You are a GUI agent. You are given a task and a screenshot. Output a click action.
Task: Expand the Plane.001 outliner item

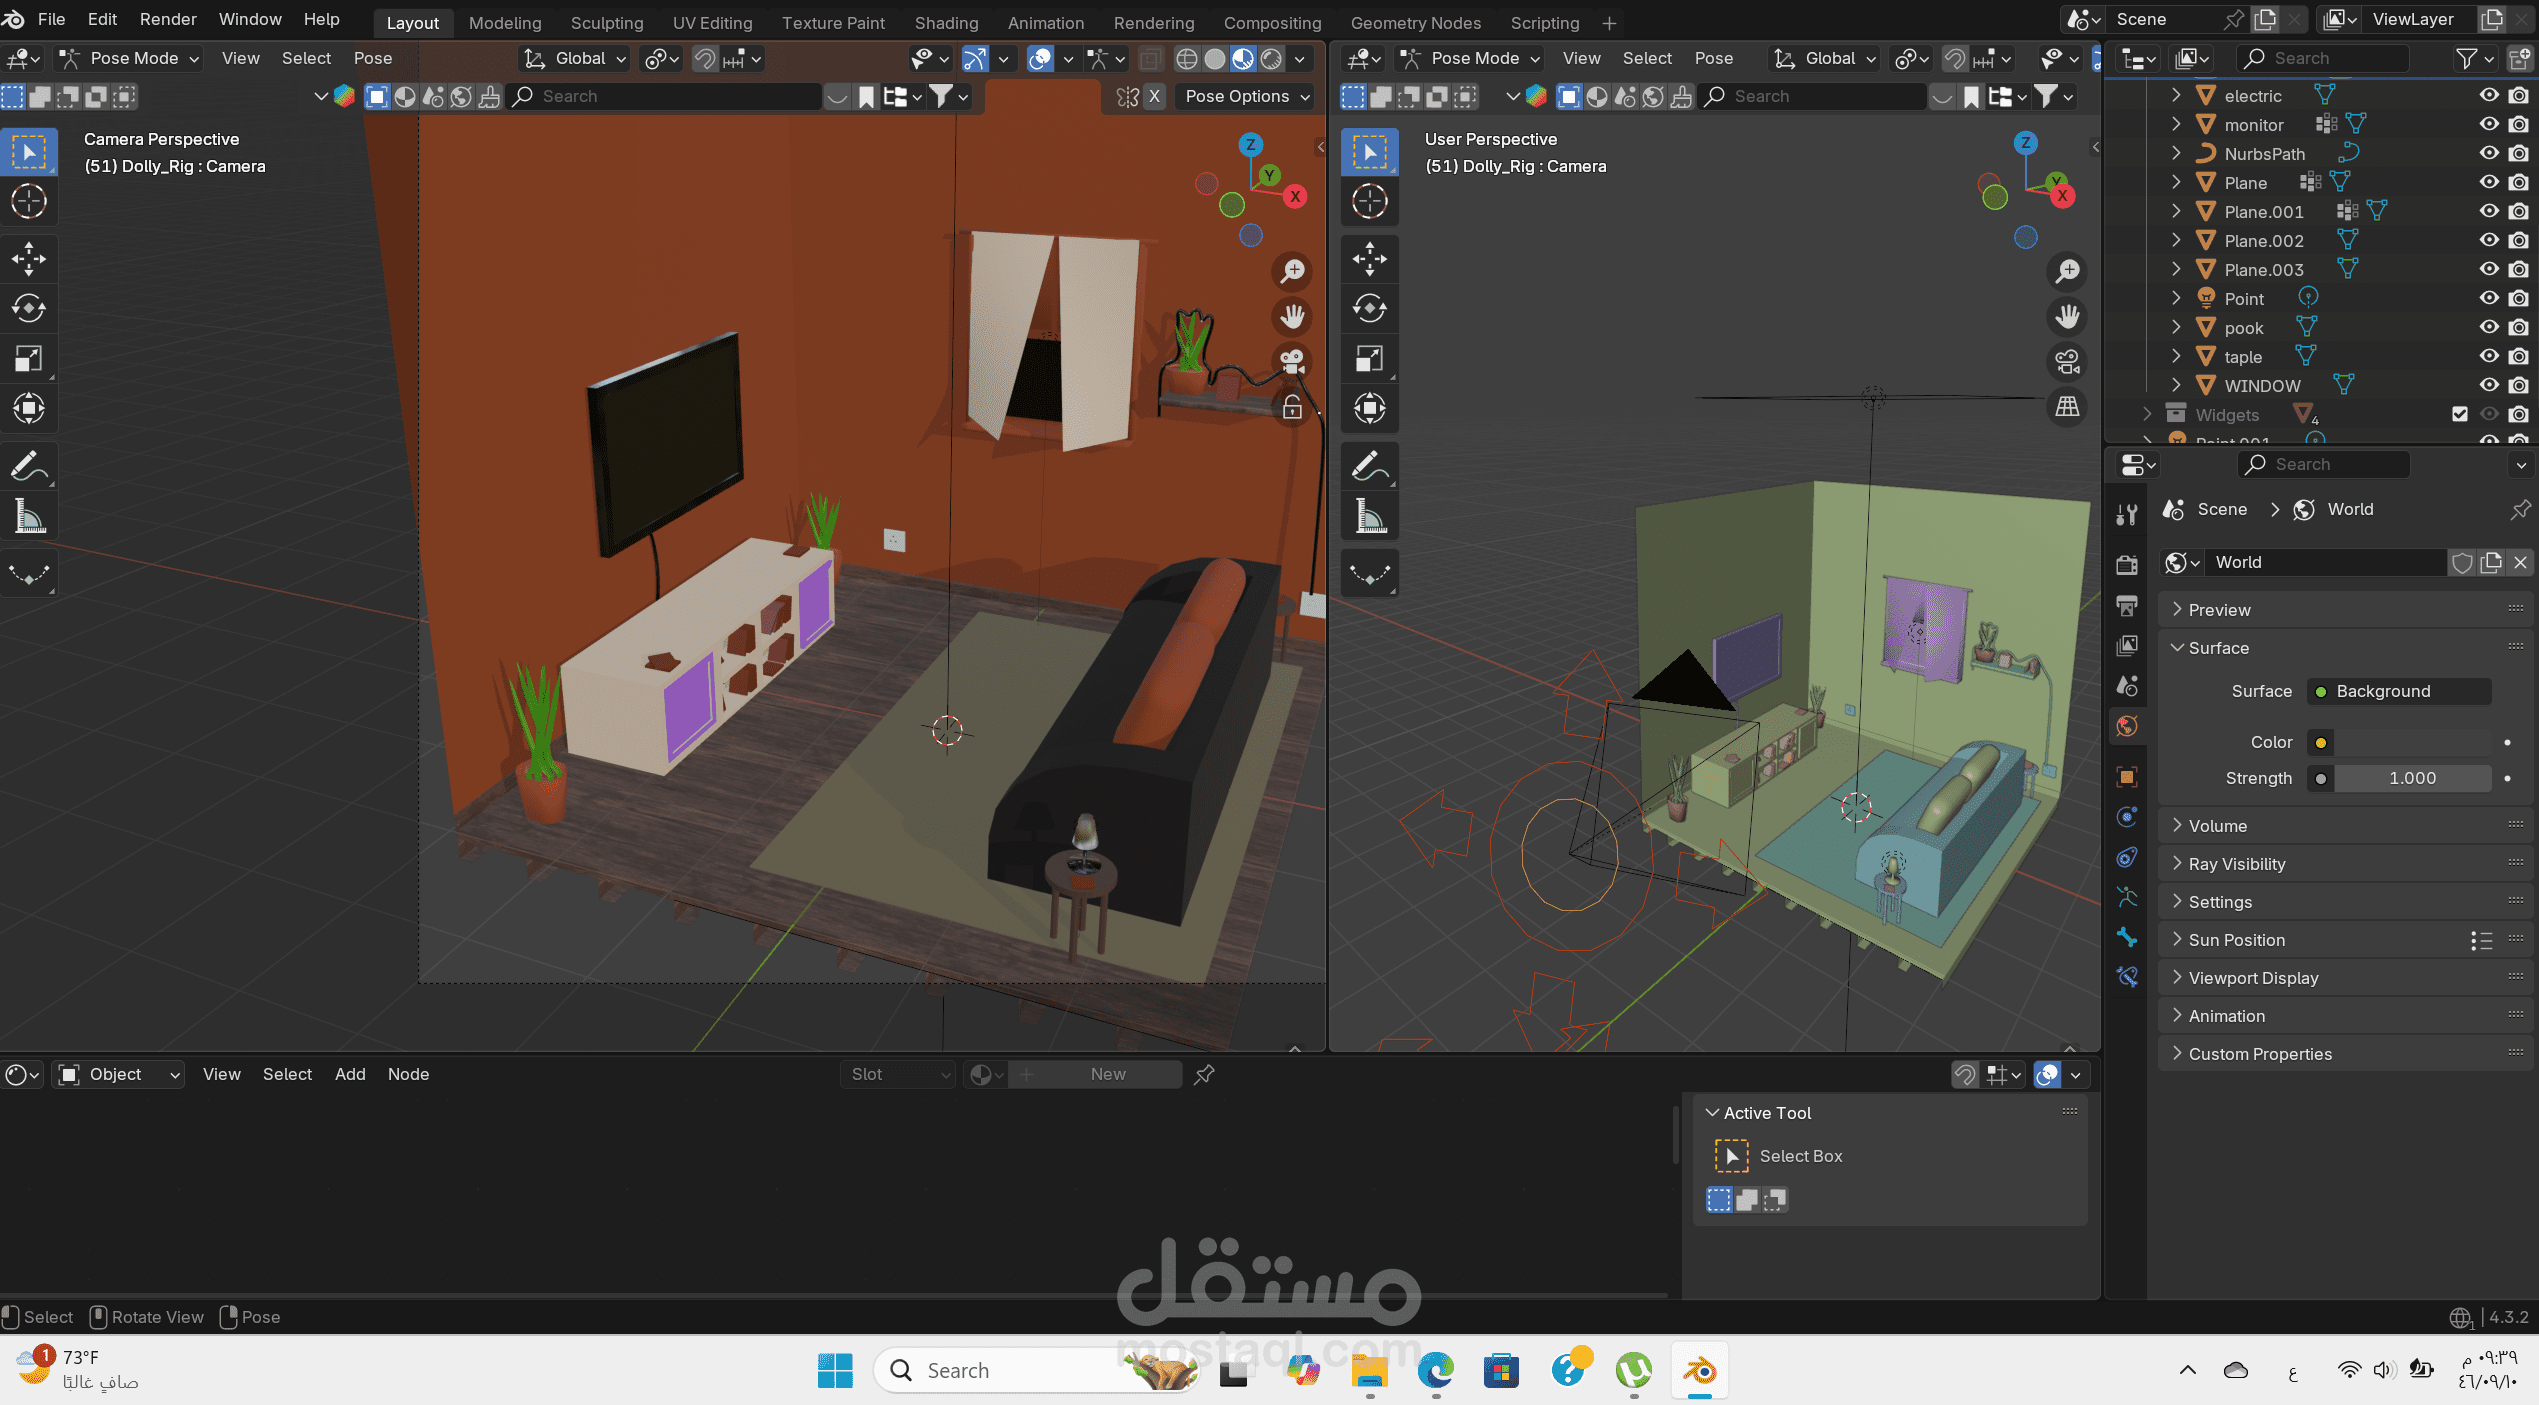2176,211
